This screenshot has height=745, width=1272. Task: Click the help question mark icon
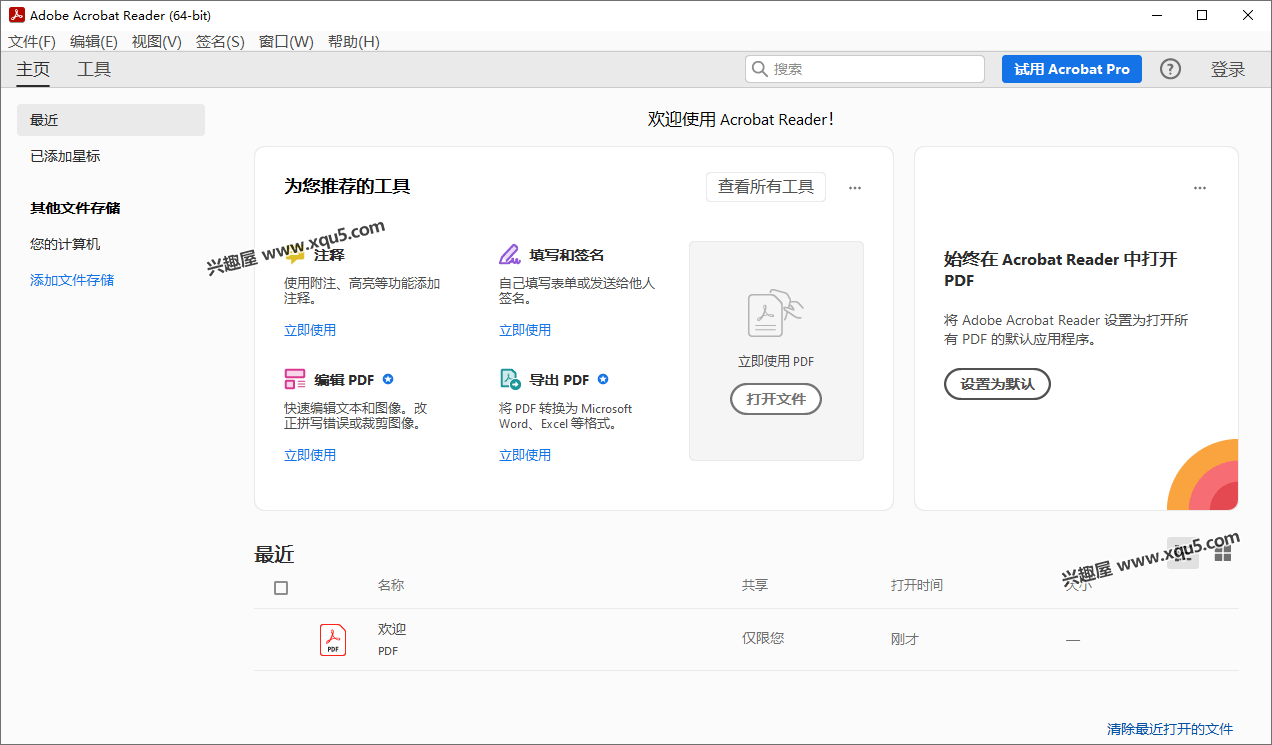coord(1170,69)
